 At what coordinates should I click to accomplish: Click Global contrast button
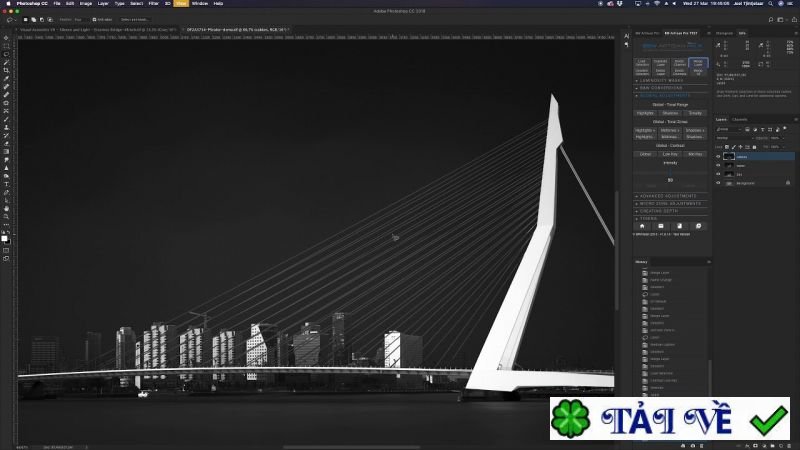point(645,154)
